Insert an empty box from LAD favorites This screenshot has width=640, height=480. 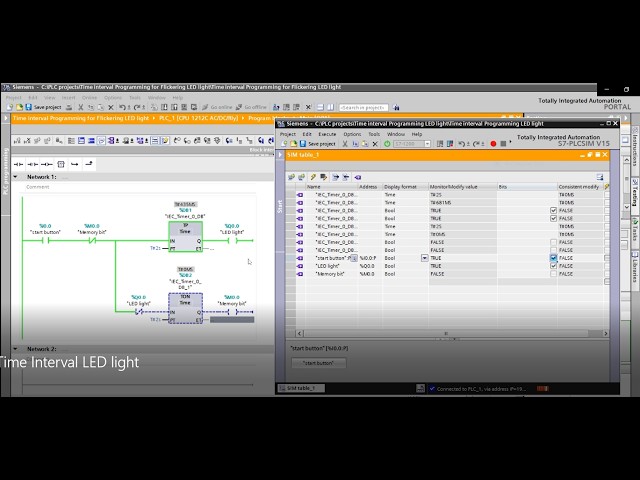pos(61,164)
